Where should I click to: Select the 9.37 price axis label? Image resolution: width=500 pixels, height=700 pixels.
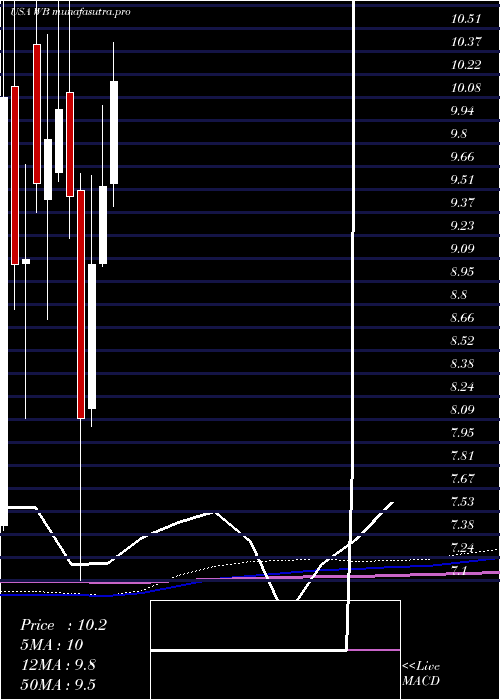[463, 203]
